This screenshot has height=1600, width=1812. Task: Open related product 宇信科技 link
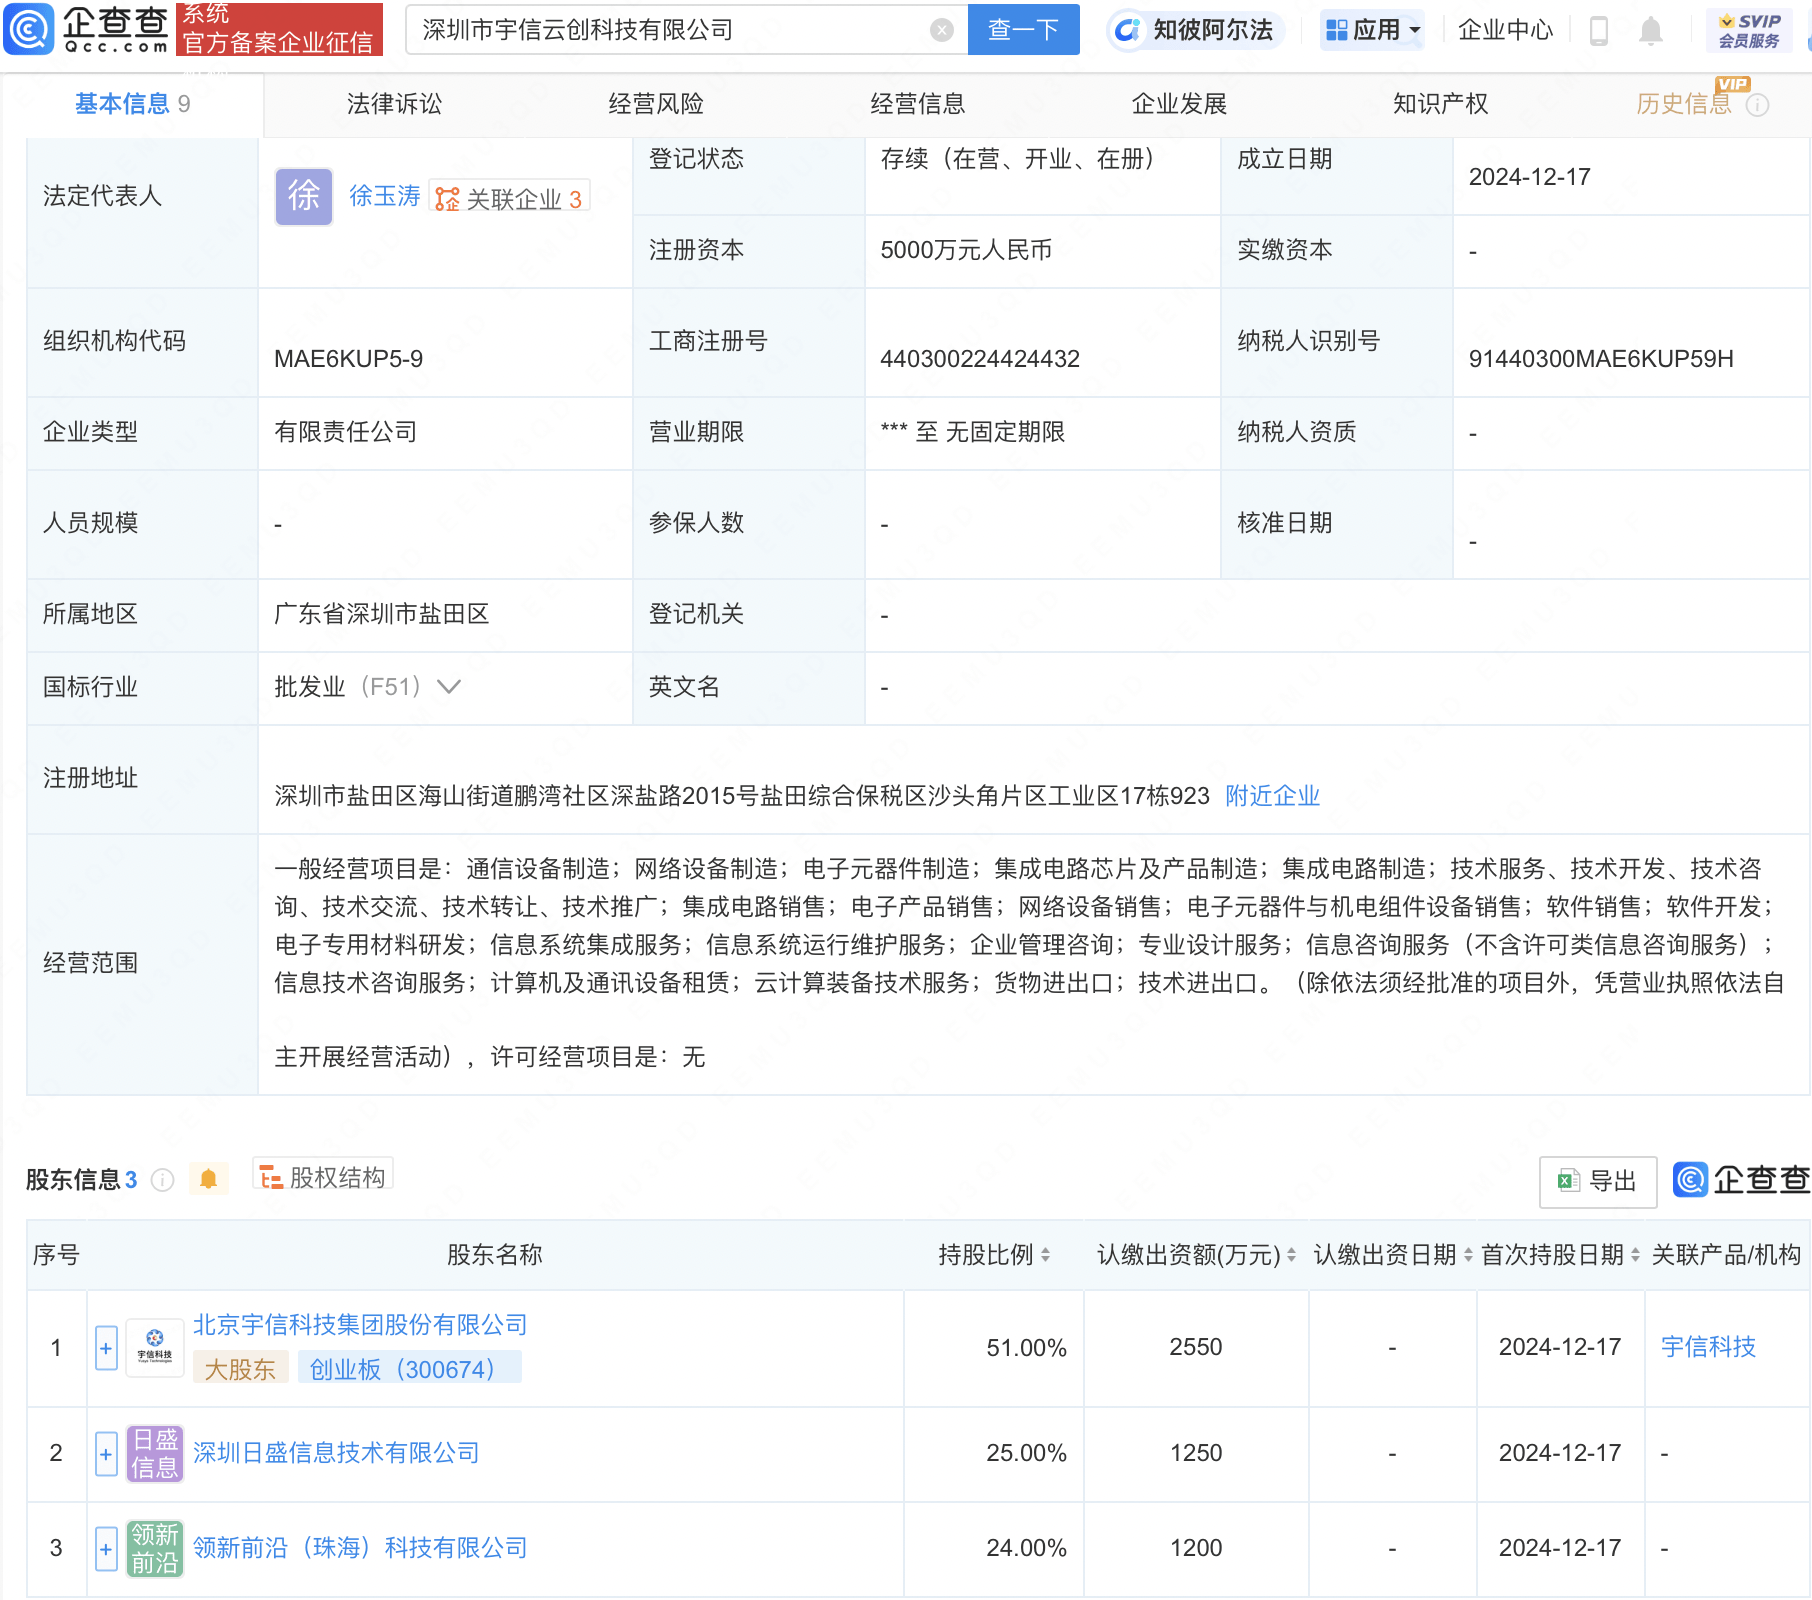(1708, 1347)
